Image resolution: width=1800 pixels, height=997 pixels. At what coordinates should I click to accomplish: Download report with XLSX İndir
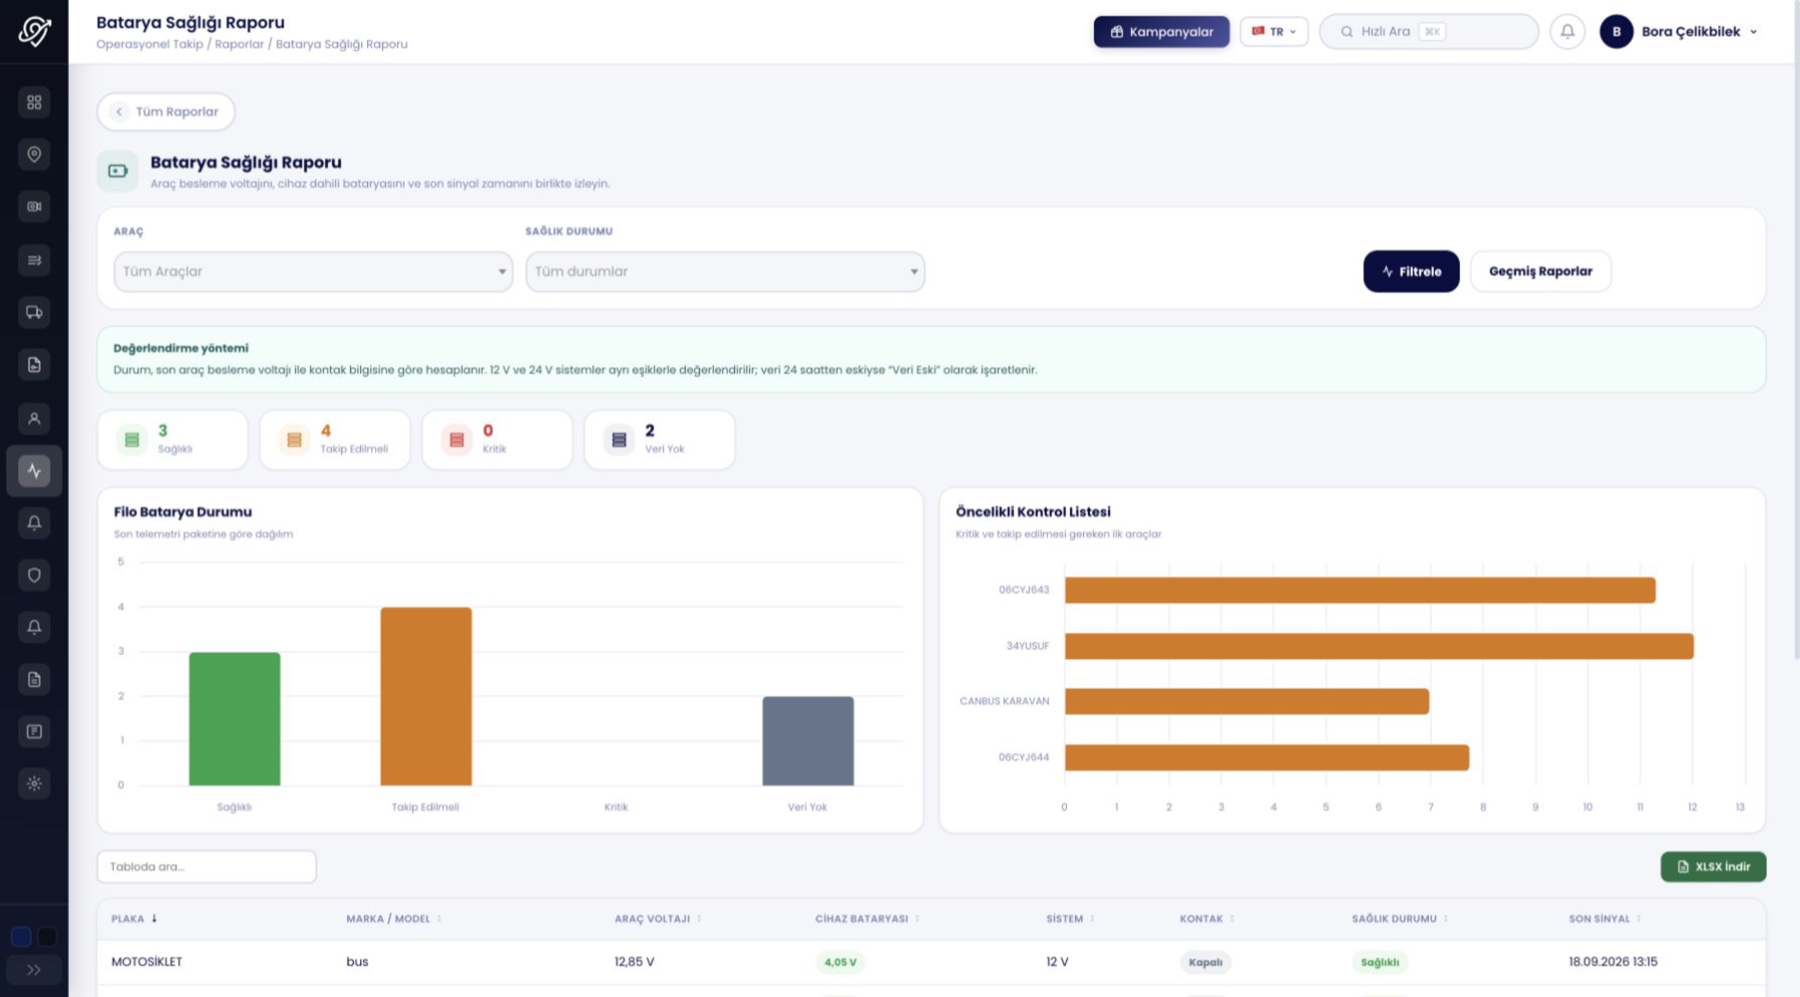[1713, 866]
